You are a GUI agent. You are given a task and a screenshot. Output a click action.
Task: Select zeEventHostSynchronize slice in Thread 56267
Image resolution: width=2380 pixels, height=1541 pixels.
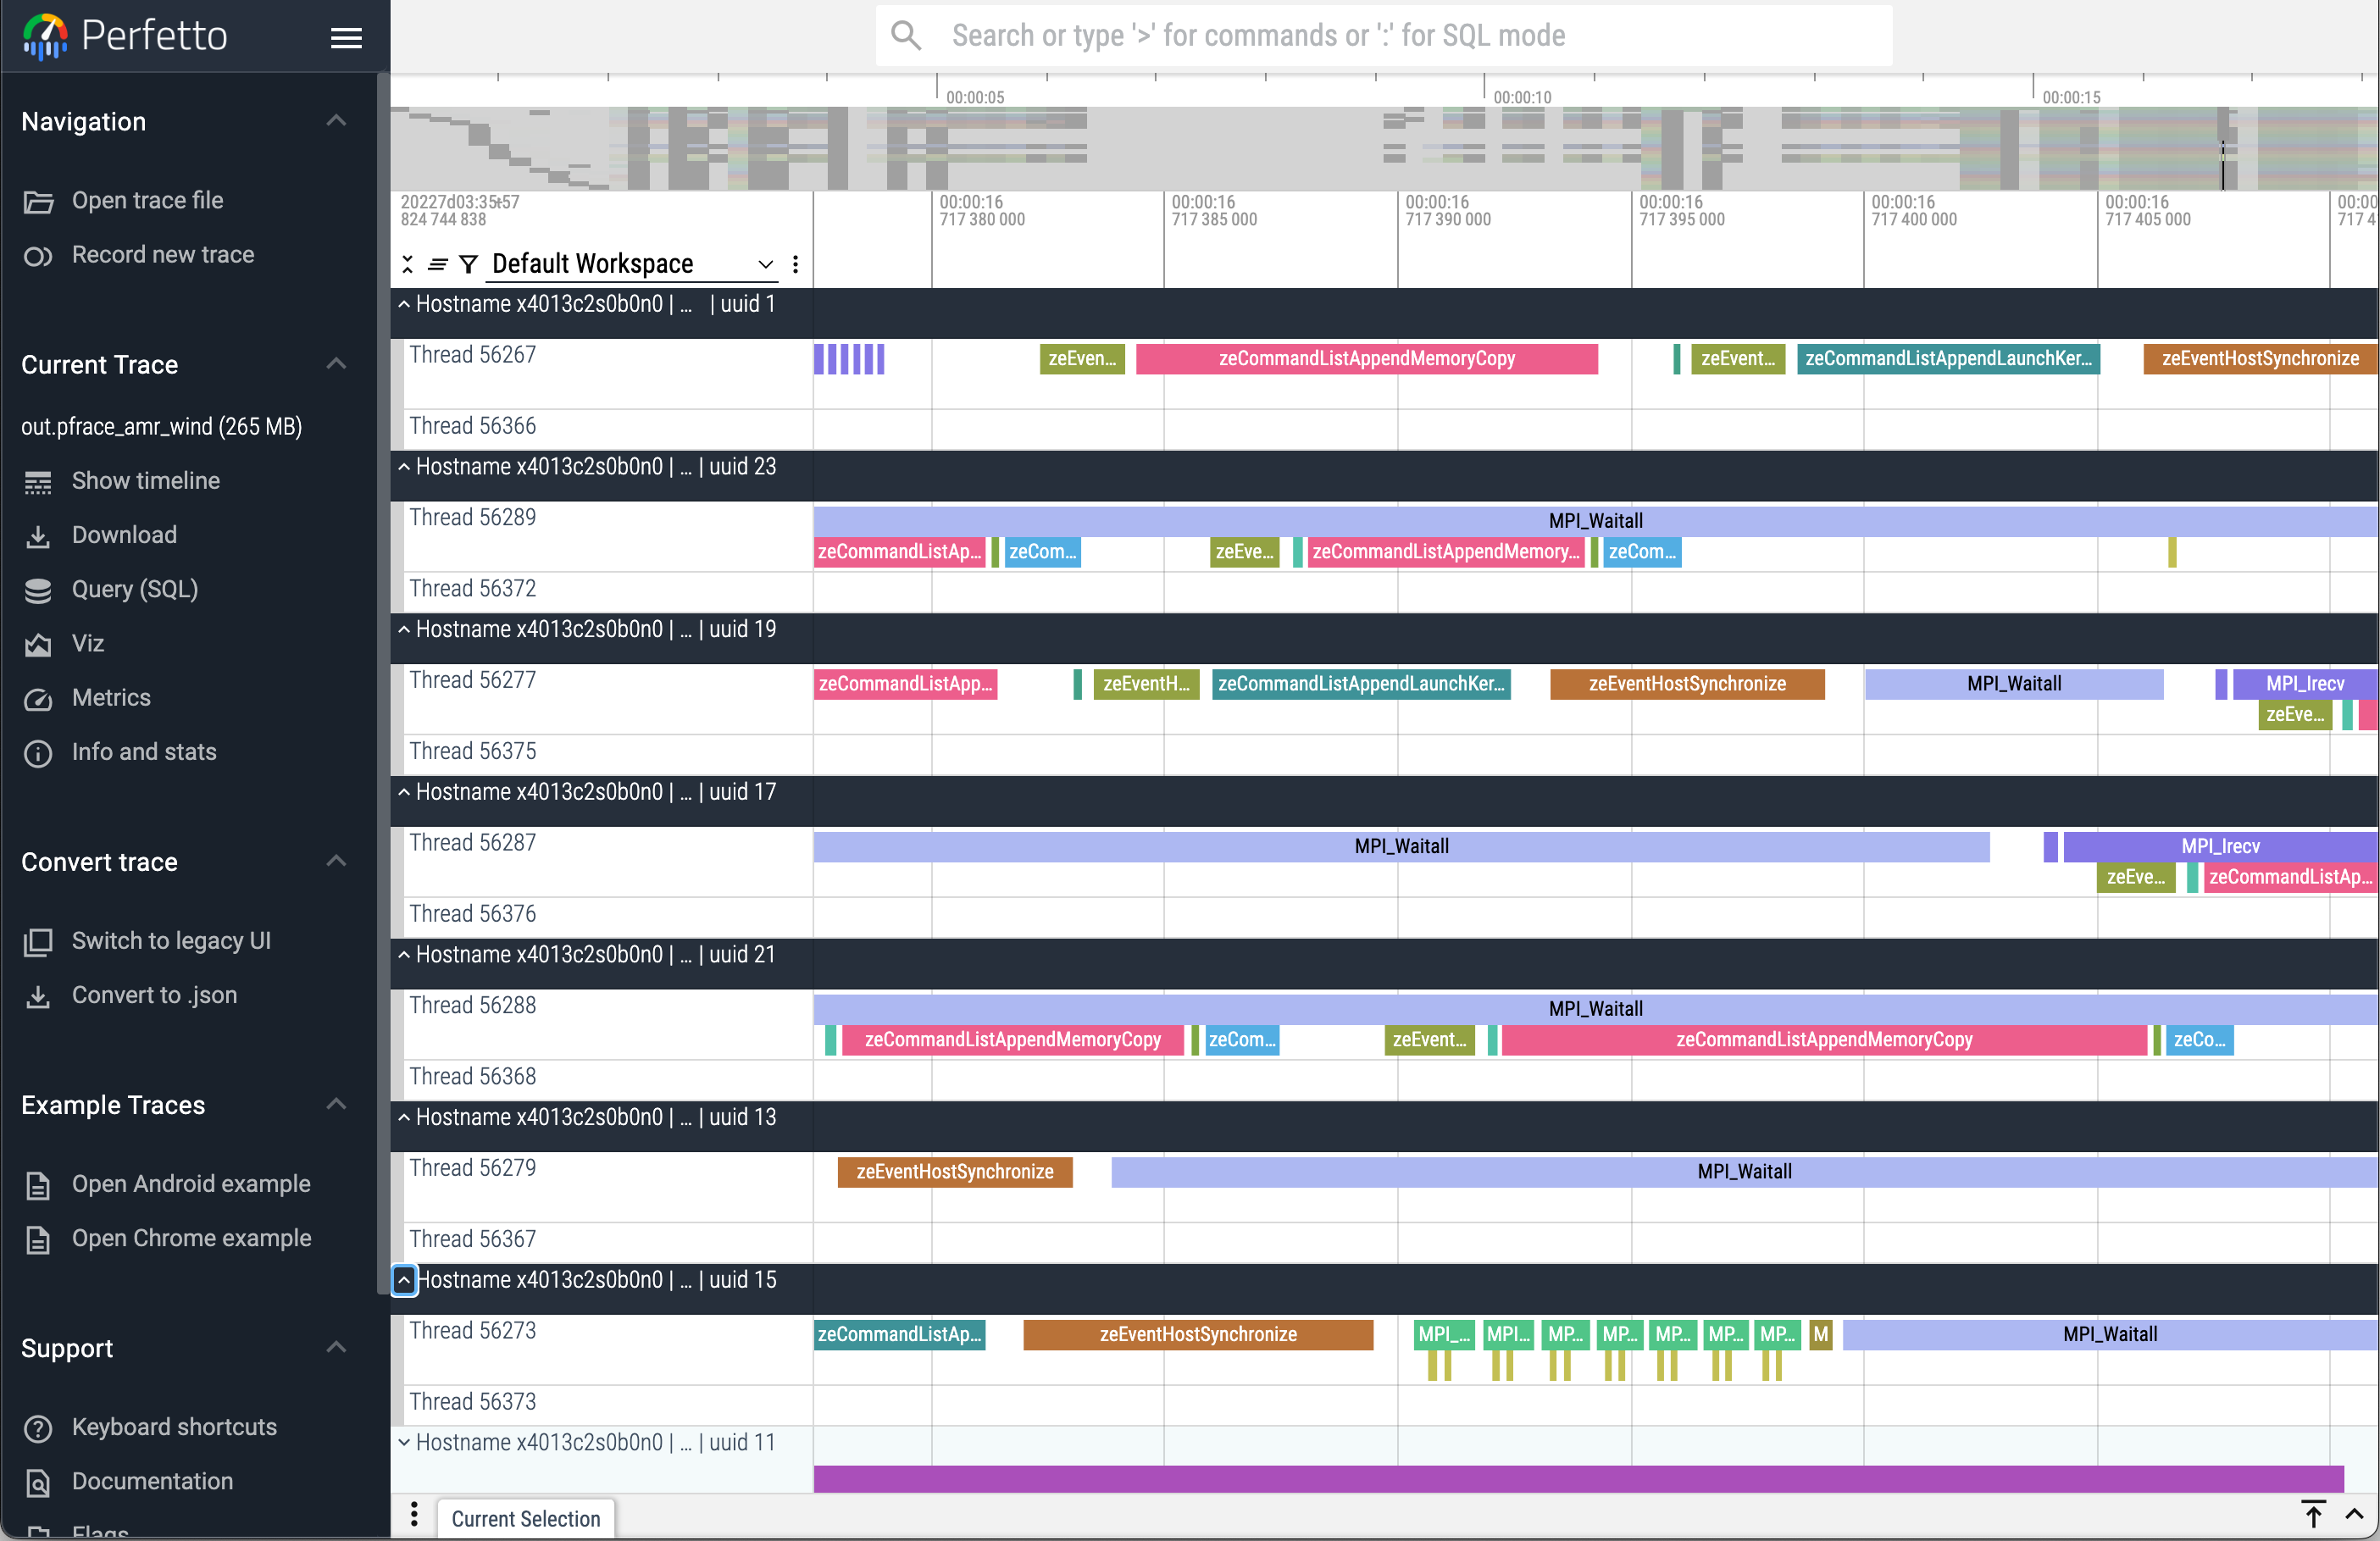tap(2260, 358)
